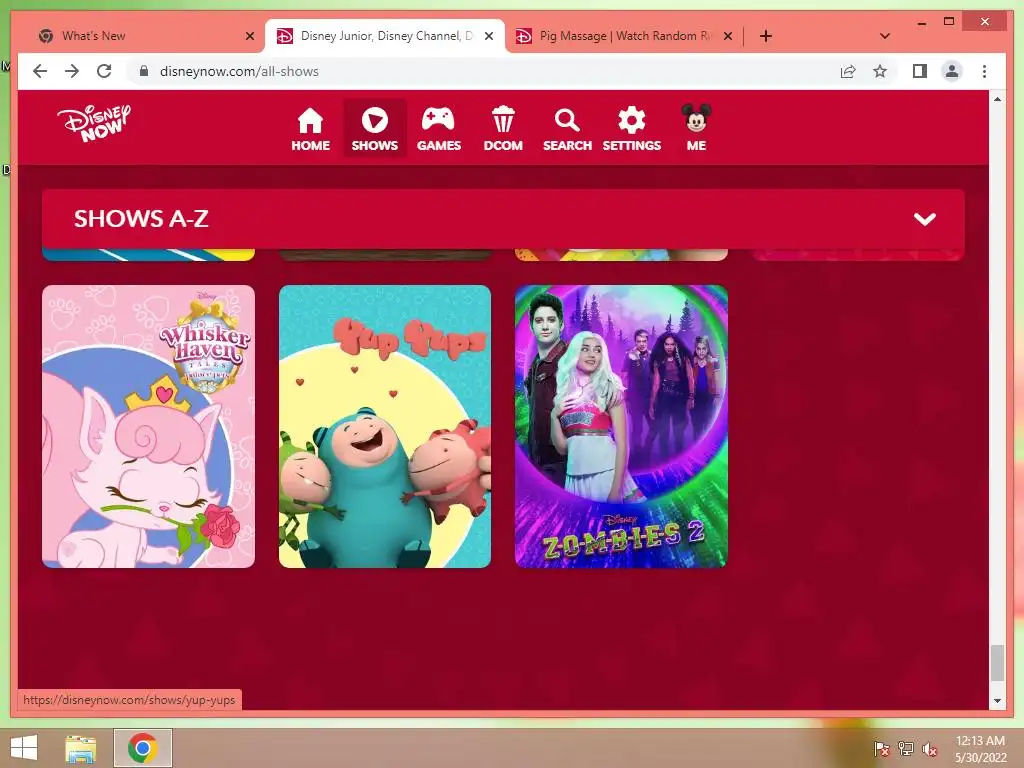Open the network tray icon
Screen dimensions: 1024x768
pyautogui.click(x=906, y=748)
